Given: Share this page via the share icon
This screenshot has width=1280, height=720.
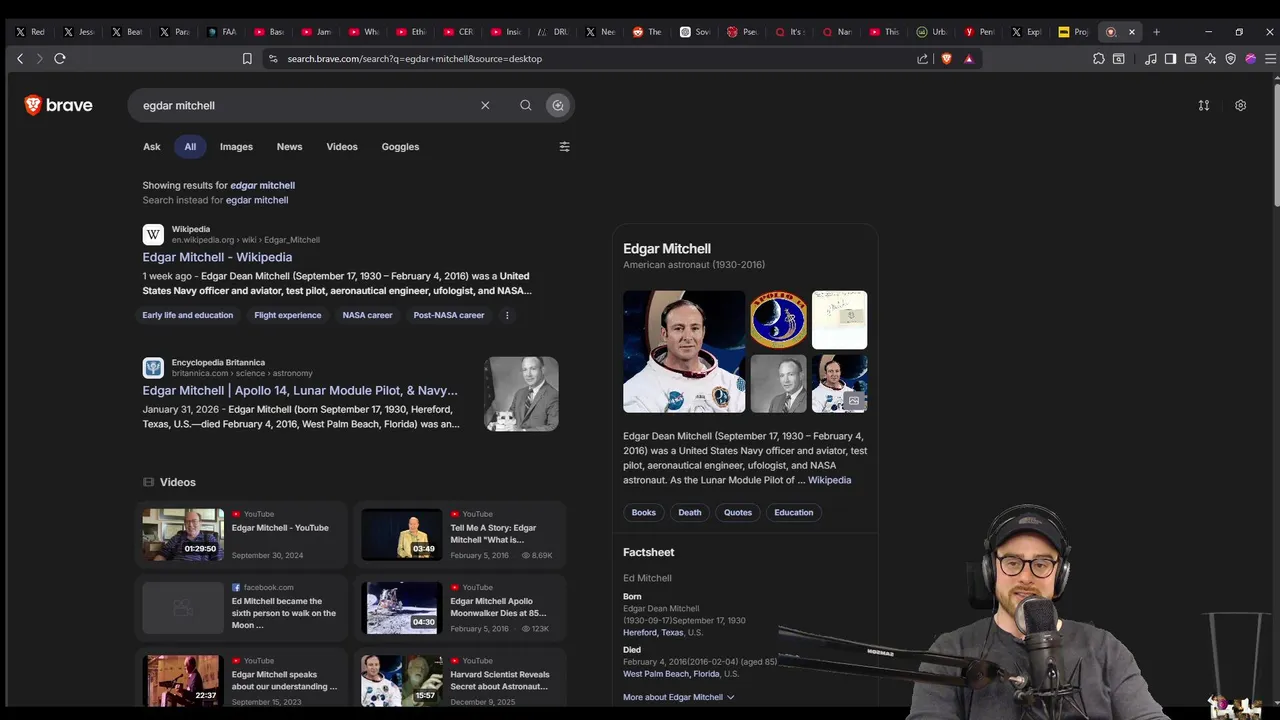Looking at the screenshot, I should pos(922,59).
